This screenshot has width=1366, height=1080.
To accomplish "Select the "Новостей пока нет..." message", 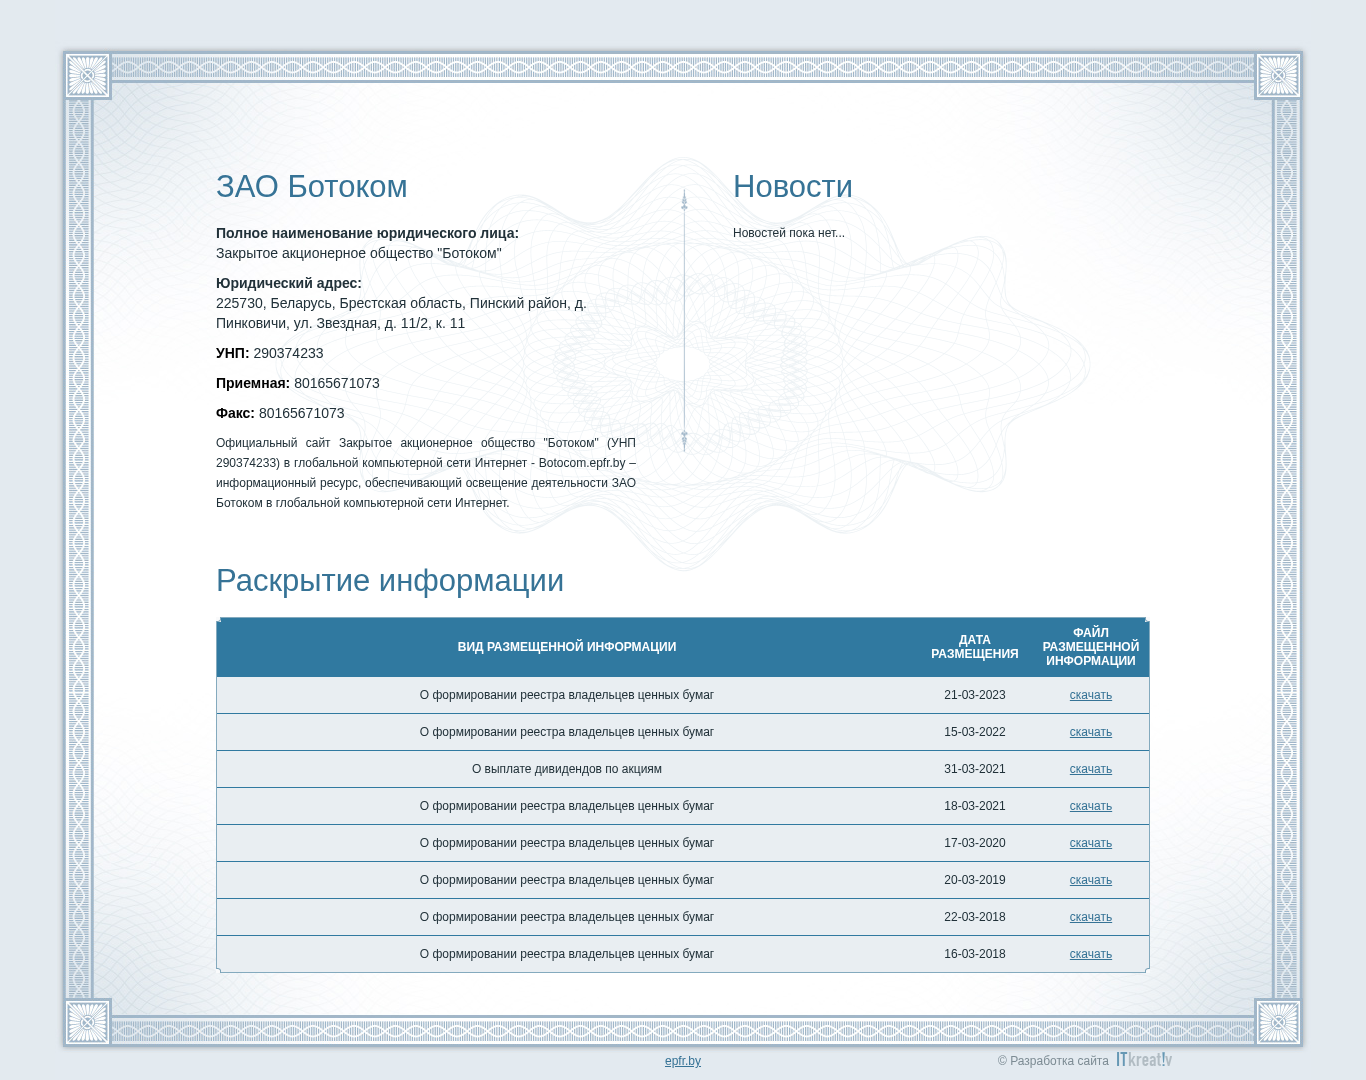I will pyautogui.click(x=789, y=233).
